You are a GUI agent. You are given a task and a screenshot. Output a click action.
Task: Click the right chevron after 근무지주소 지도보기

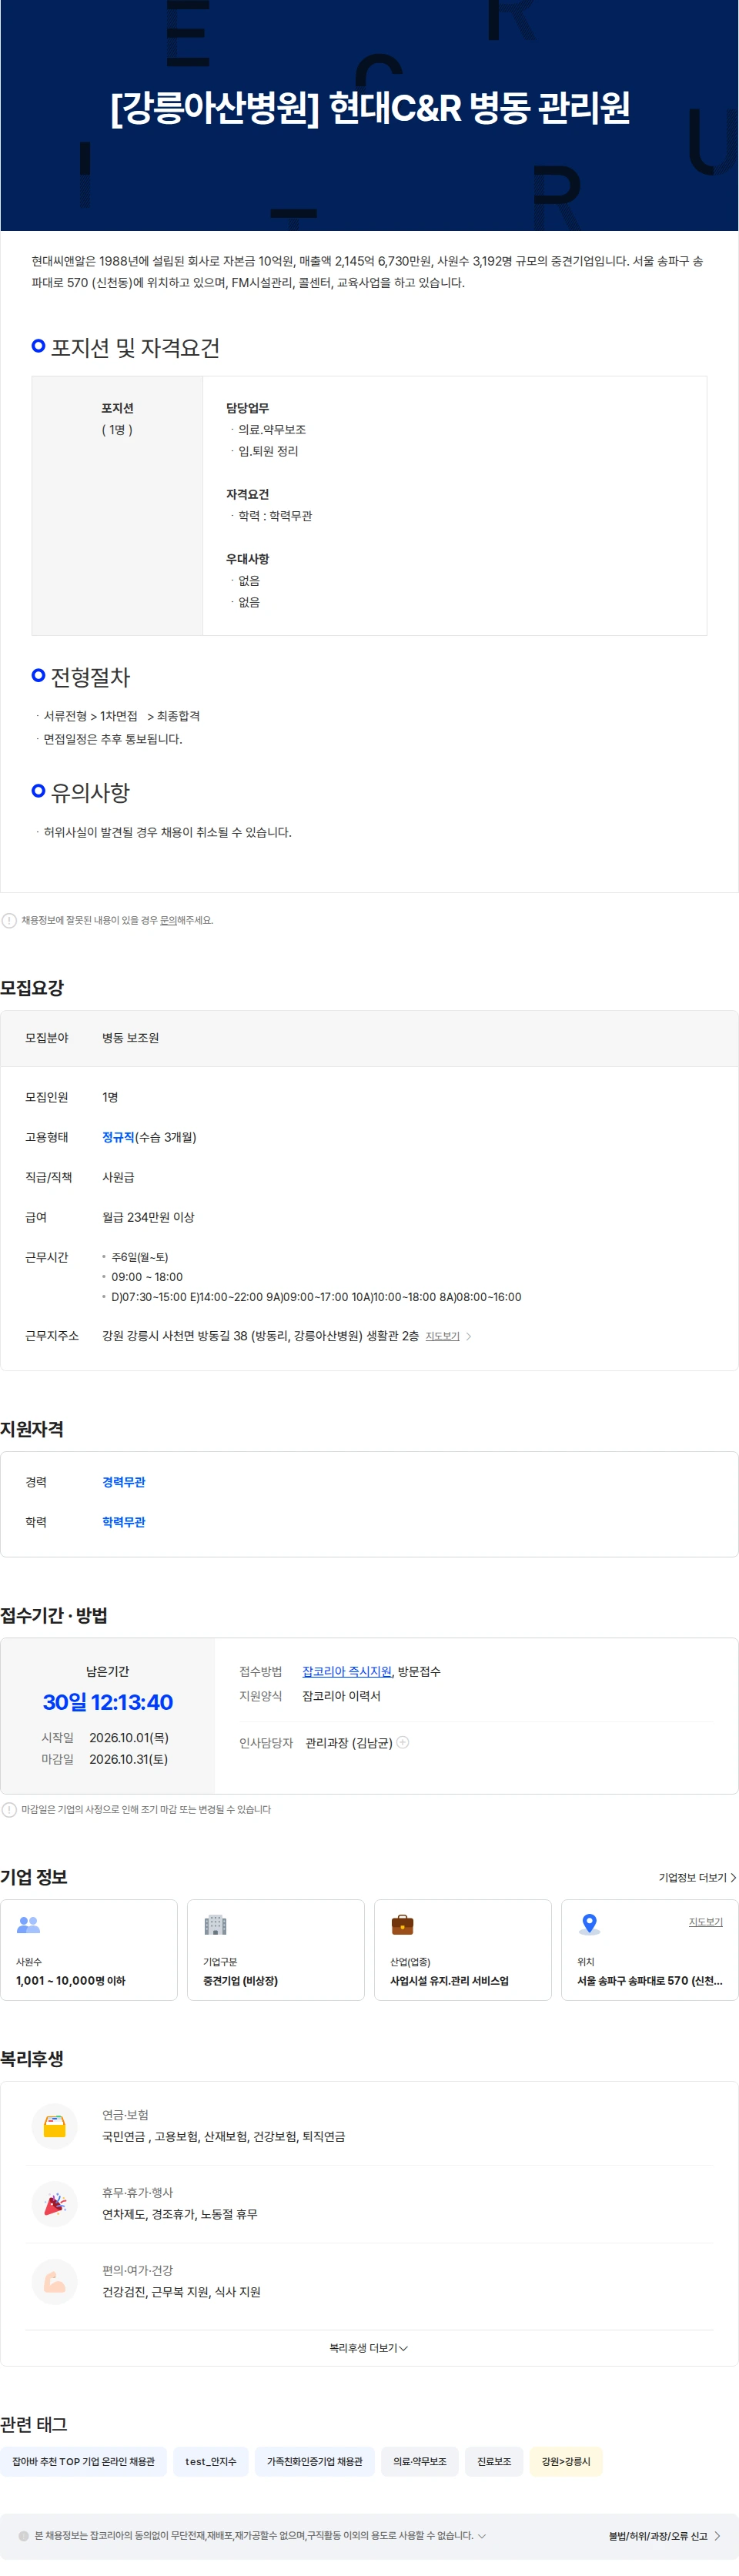(x=469, y=1336)
